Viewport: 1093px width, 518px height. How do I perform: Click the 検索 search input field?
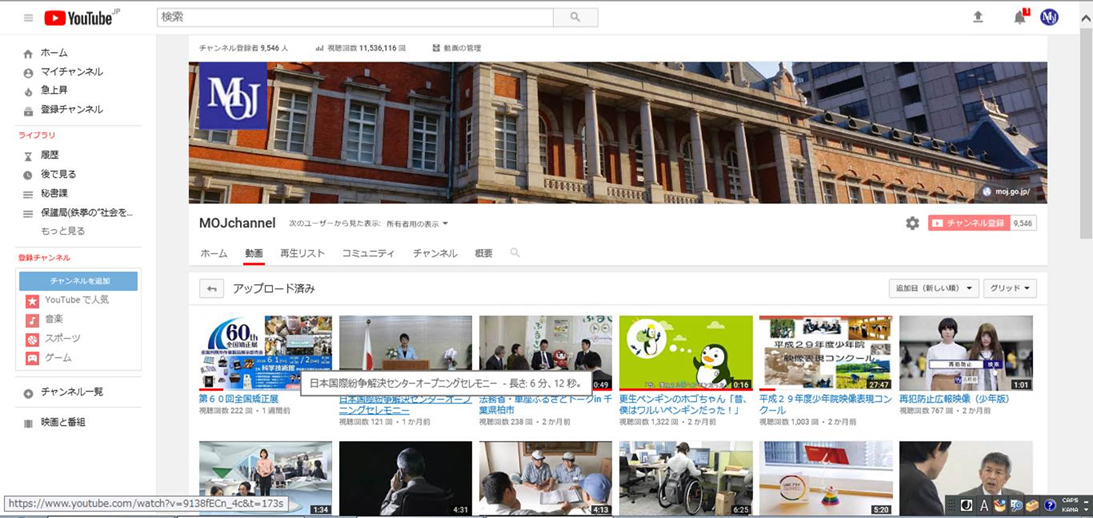point(355,17)
